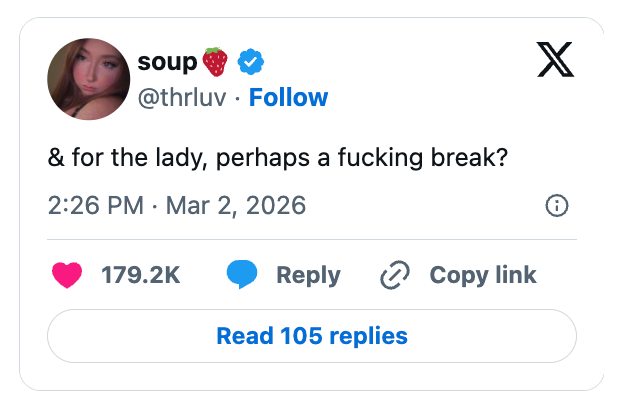Click the pink heart like icon
Image resolution: width=620 pixels, height=408 pixels.
[x=67, y=275]
